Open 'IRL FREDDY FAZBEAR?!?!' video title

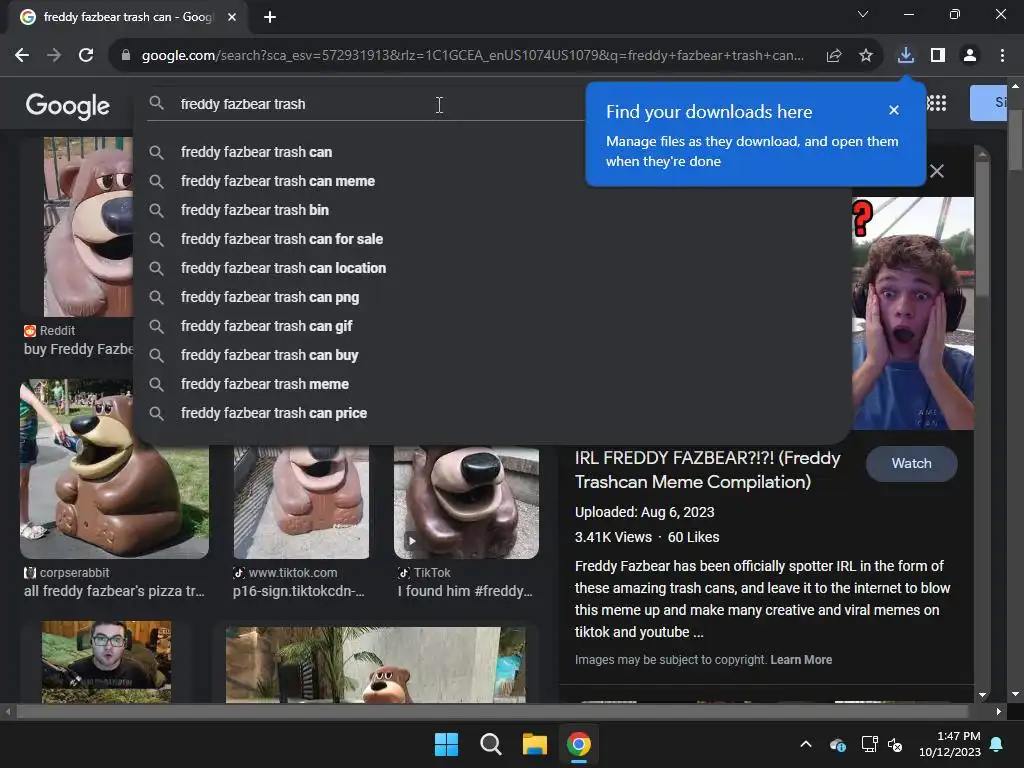pyautogui.click(x=707, y=470)
